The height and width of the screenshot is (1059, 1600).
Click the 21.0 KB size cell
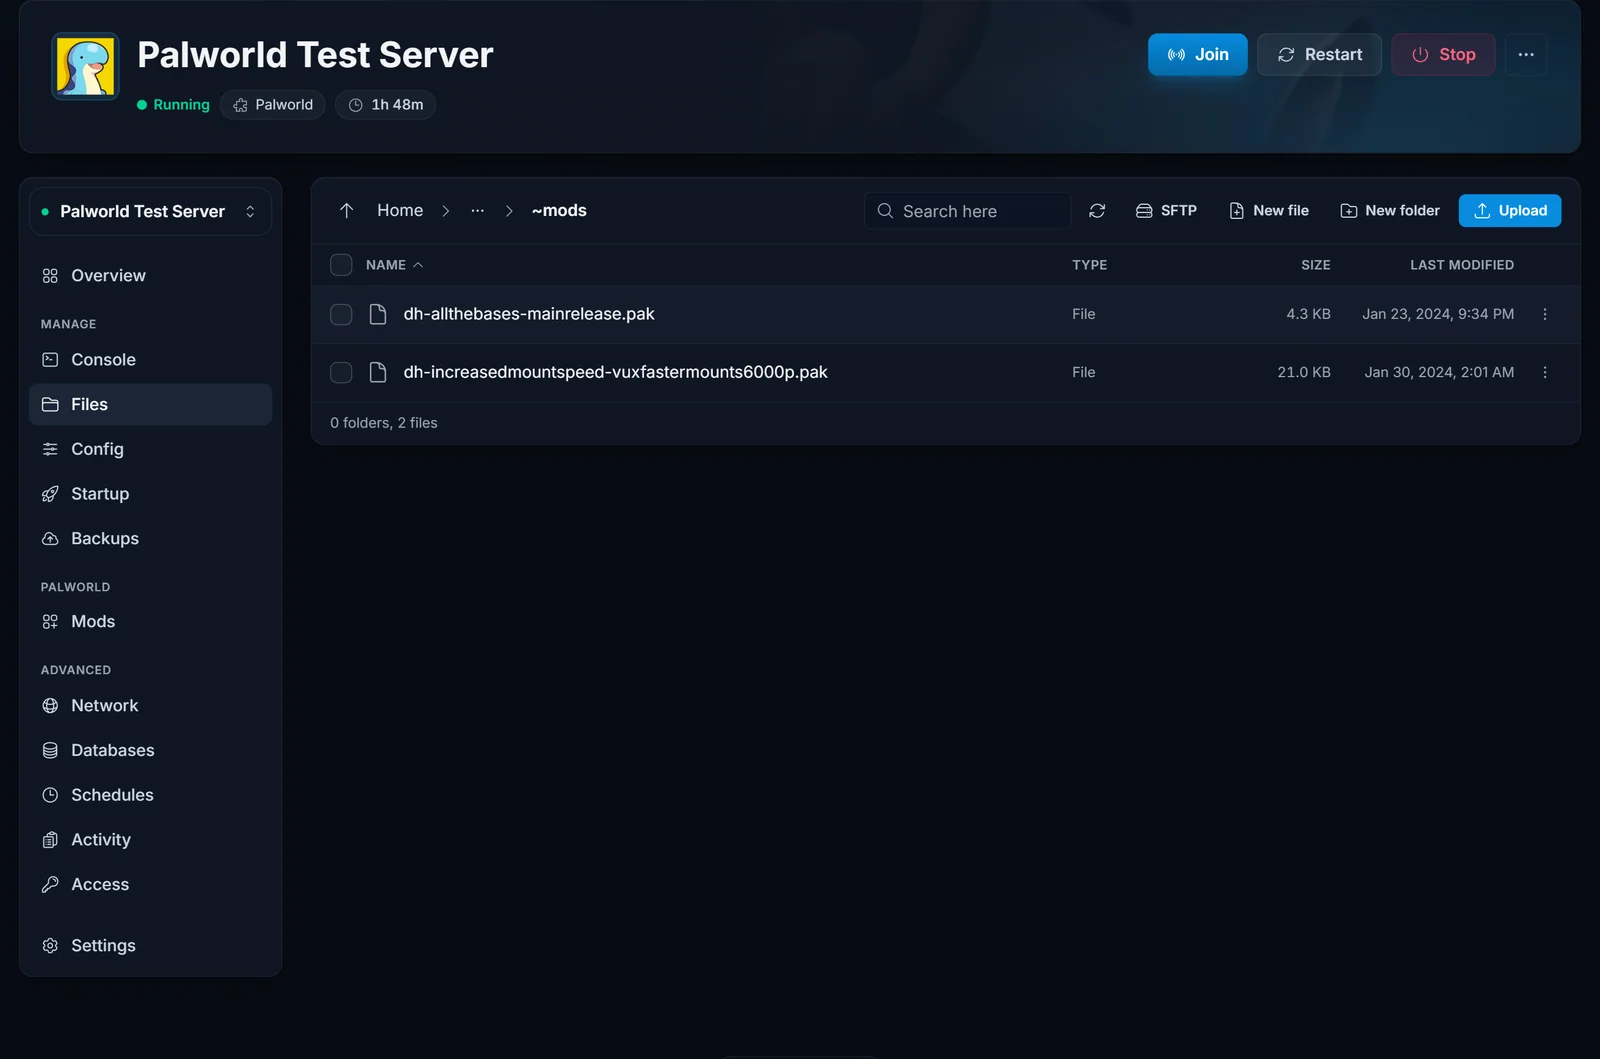pos(1304,372)
